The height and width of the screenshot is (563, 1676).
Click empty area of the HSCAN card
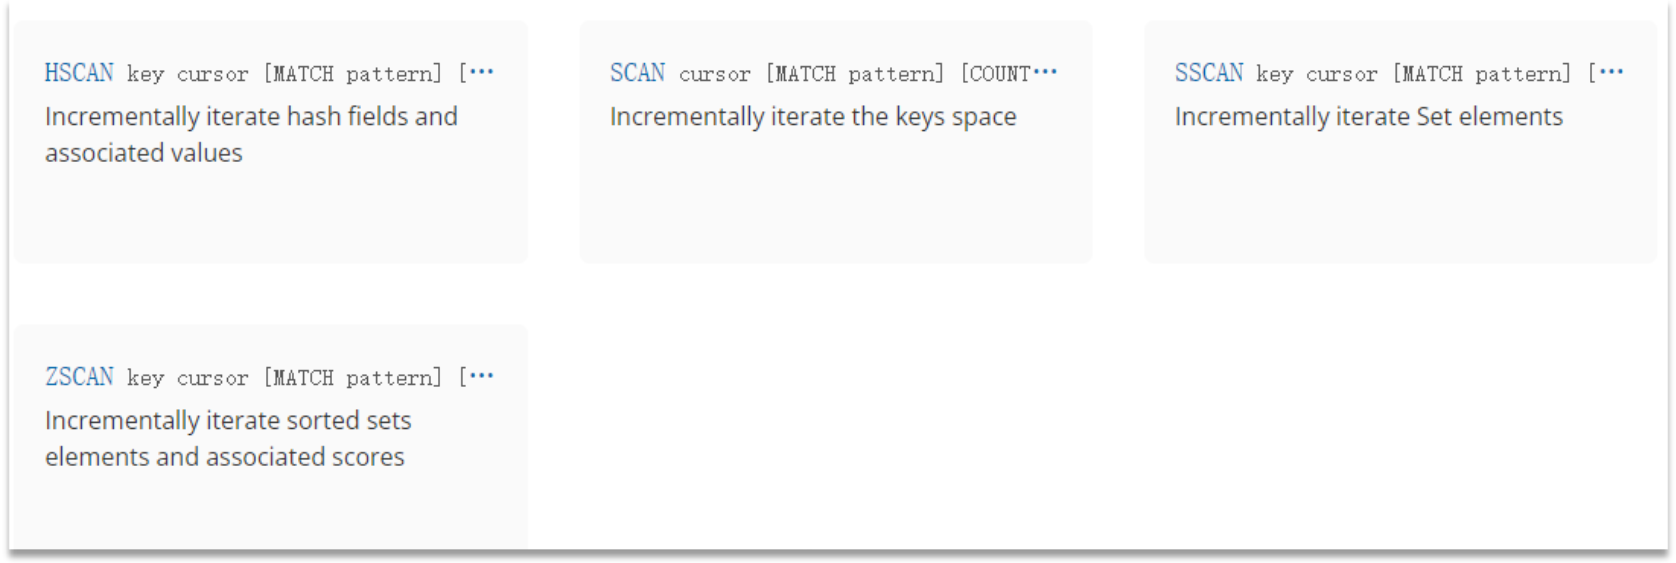pyautogui.click(x=270, y=218)
